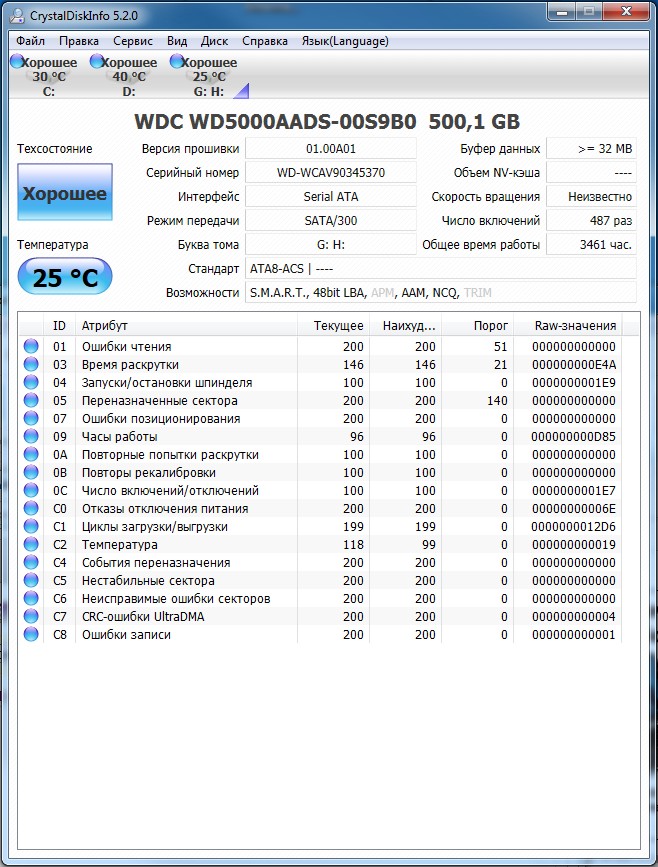Click the interface field Serial ATA
This screenshot has height=867, width=658.
pyautogui.click(x=331, y=196)
